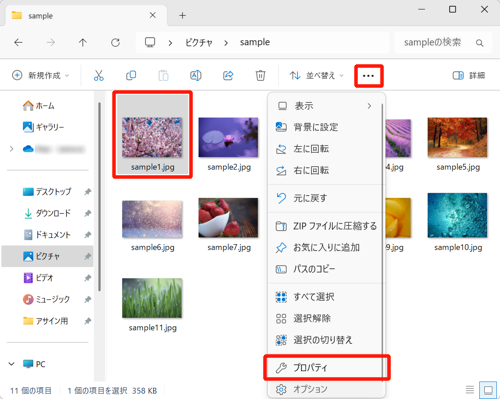Click the Cut scissors icon
Viewport: 500px width, 399px height.
pyautogui.click(x=99, y=76)
